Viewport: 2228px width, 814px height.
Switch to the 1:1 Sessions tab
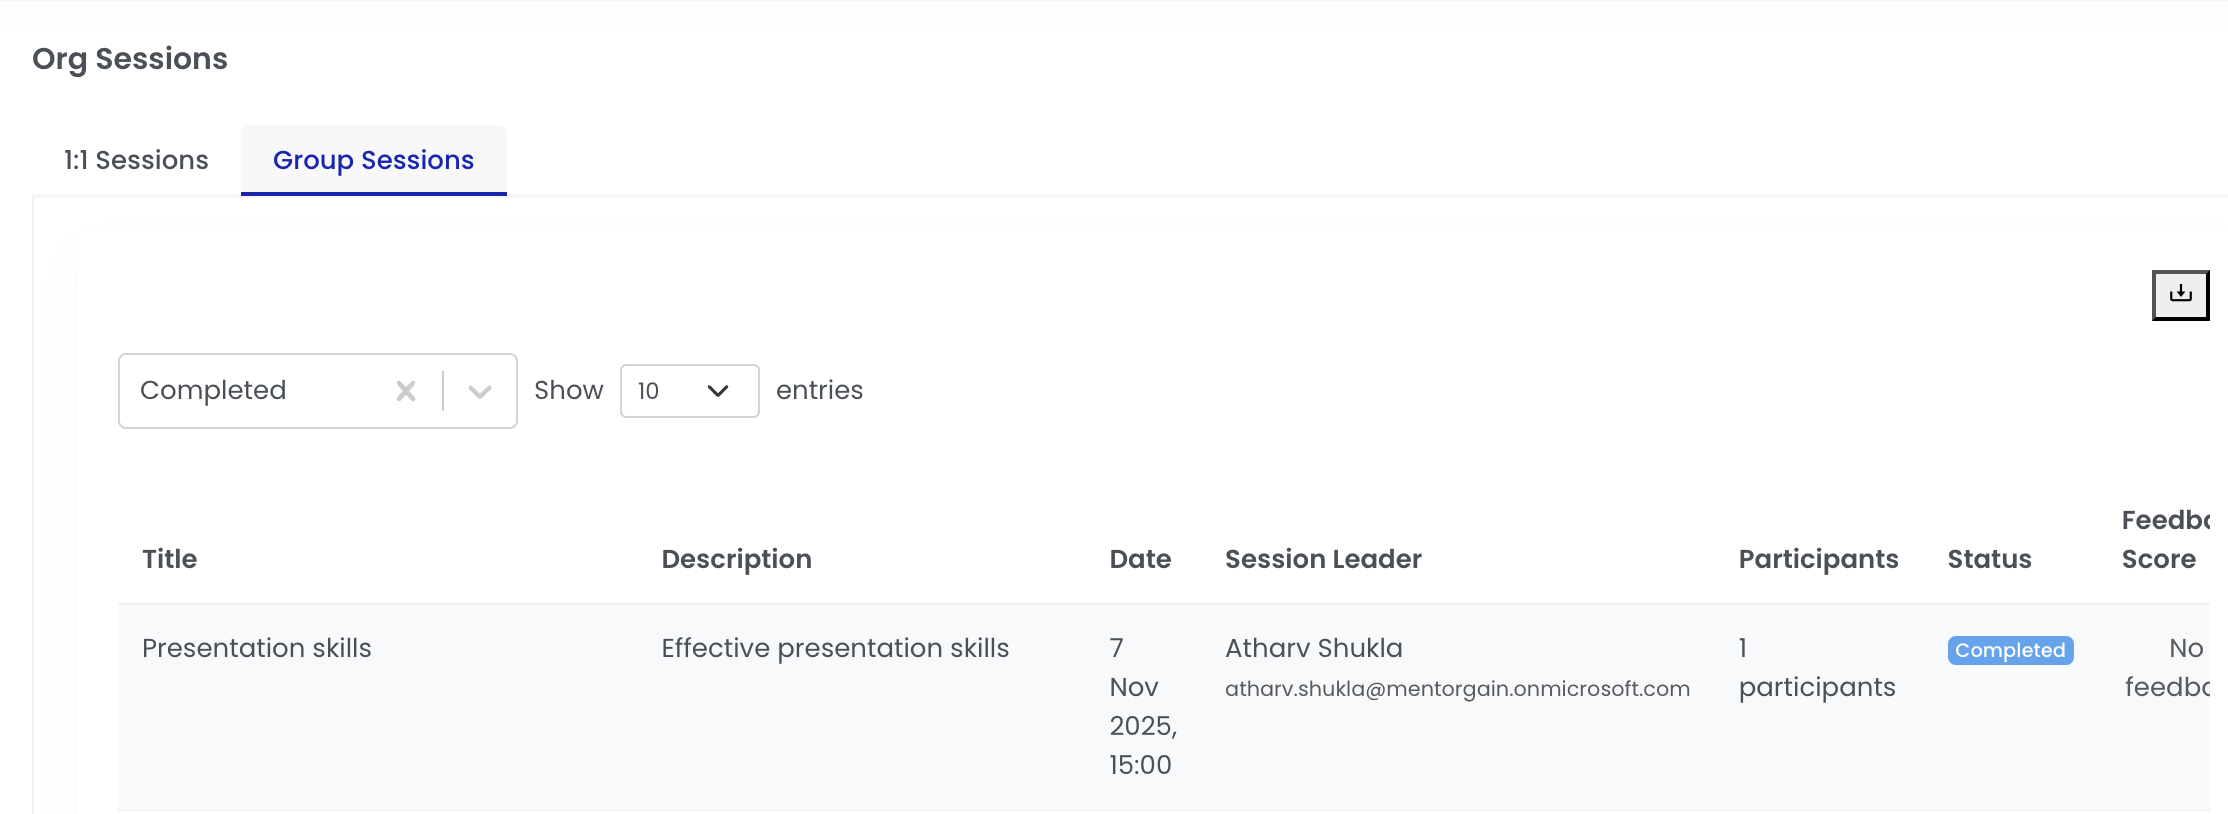[x=136, y=160]
